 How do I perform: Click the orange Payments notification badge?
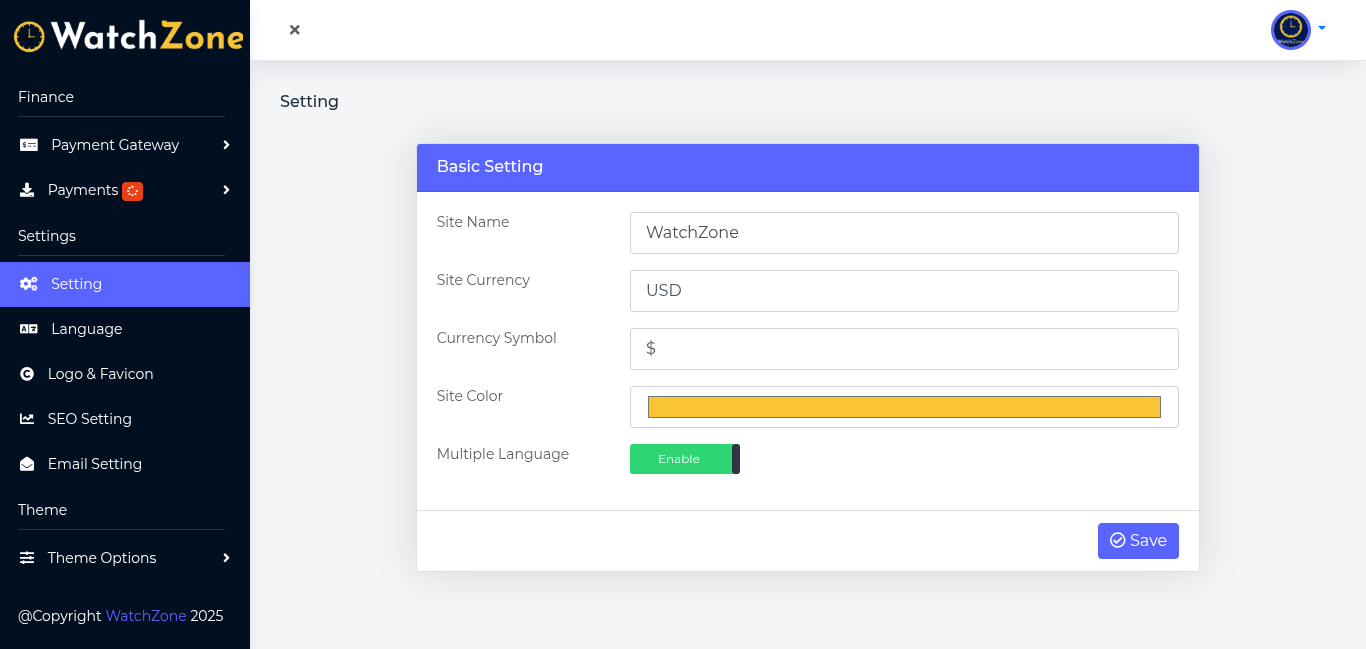point(132,191)
